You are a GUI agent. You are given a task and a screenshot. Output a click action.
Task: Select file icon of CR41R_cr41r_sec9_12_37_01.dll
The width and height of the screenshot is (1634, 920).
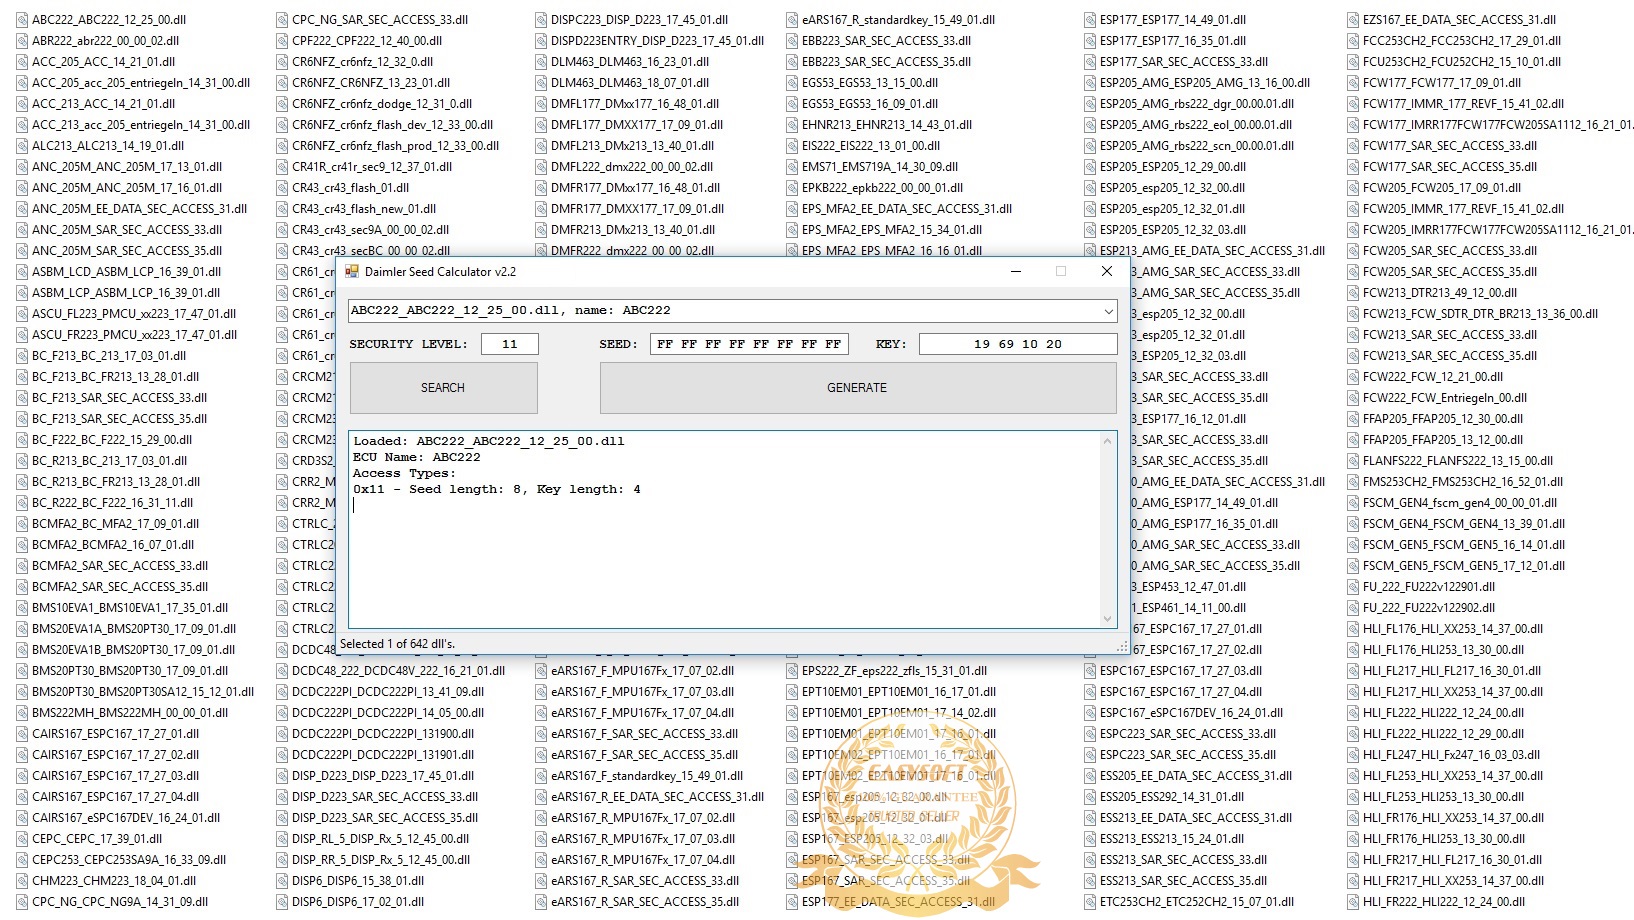282,166
